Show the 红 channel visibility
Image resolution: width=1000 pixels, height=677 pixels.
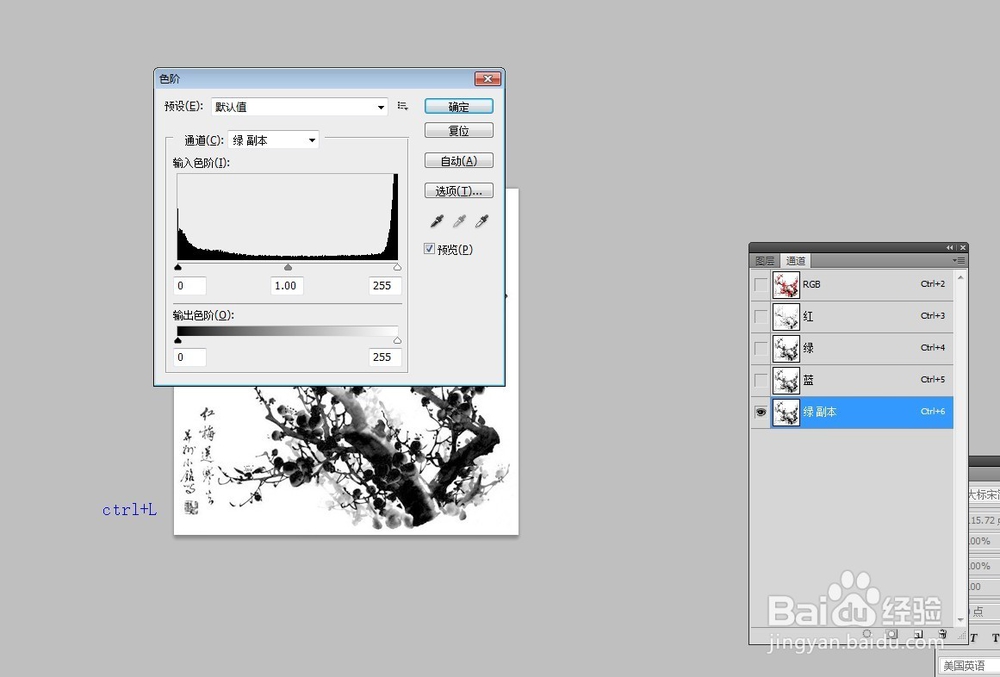[760, 316]
